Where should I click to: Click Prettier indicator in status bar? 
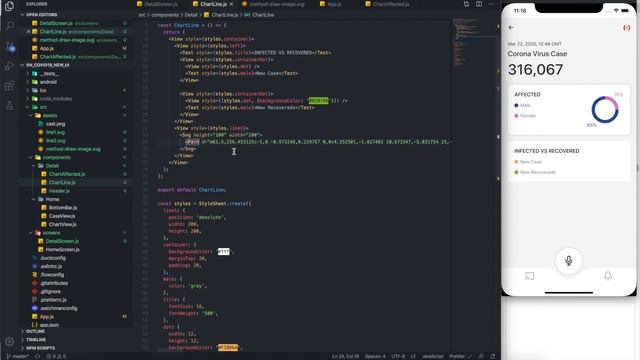tap(460, 356)
